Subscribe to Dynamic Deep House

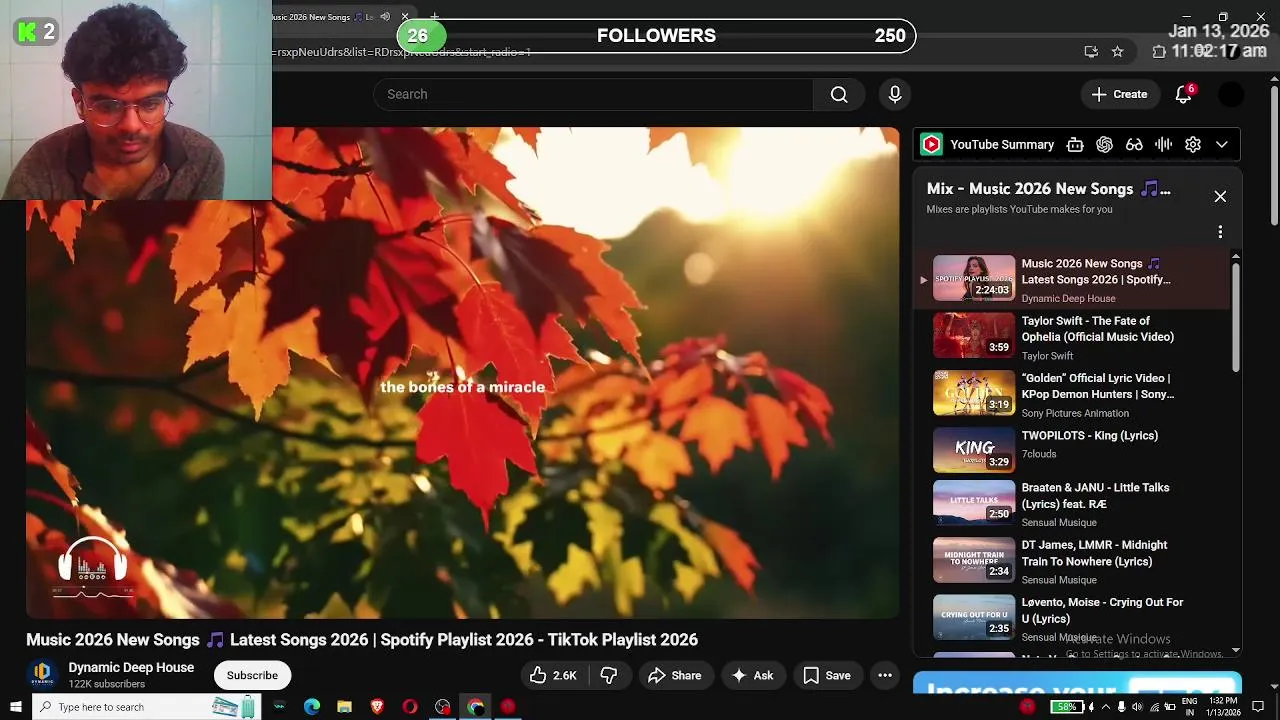point(252,675)
